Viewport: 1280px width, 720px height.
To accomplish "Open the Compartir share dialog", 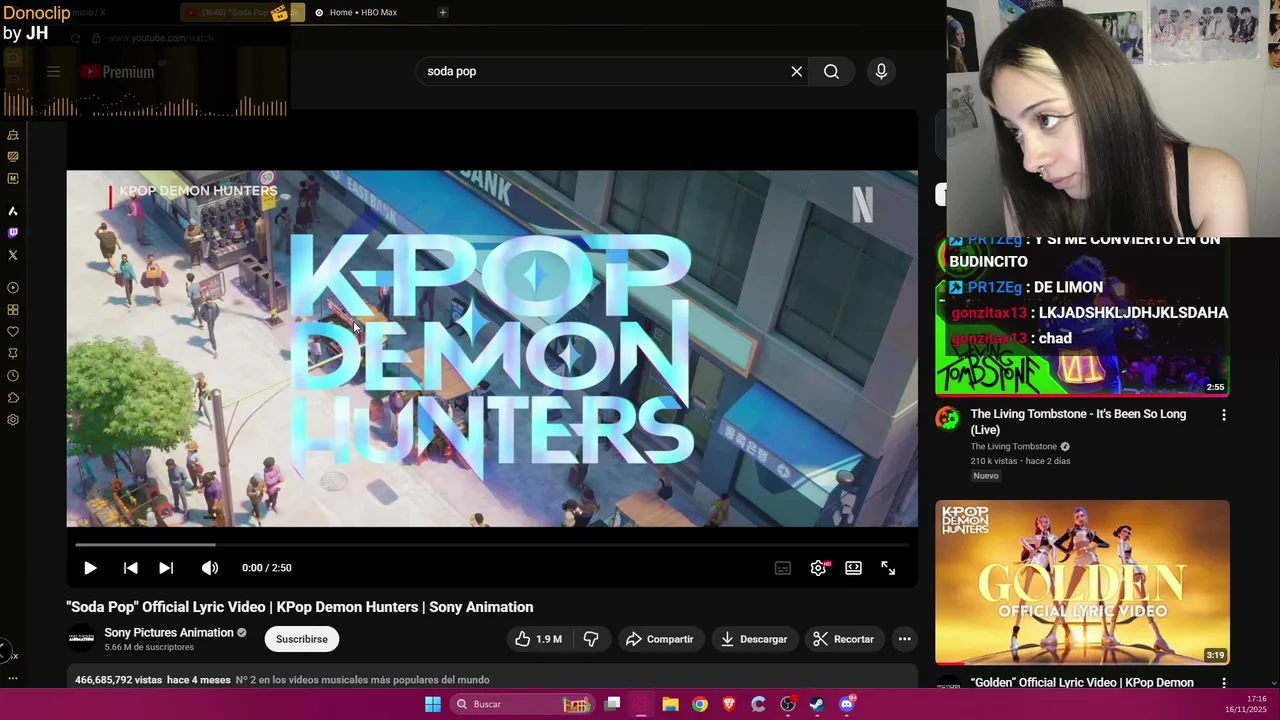I will (x=659, y=639).
